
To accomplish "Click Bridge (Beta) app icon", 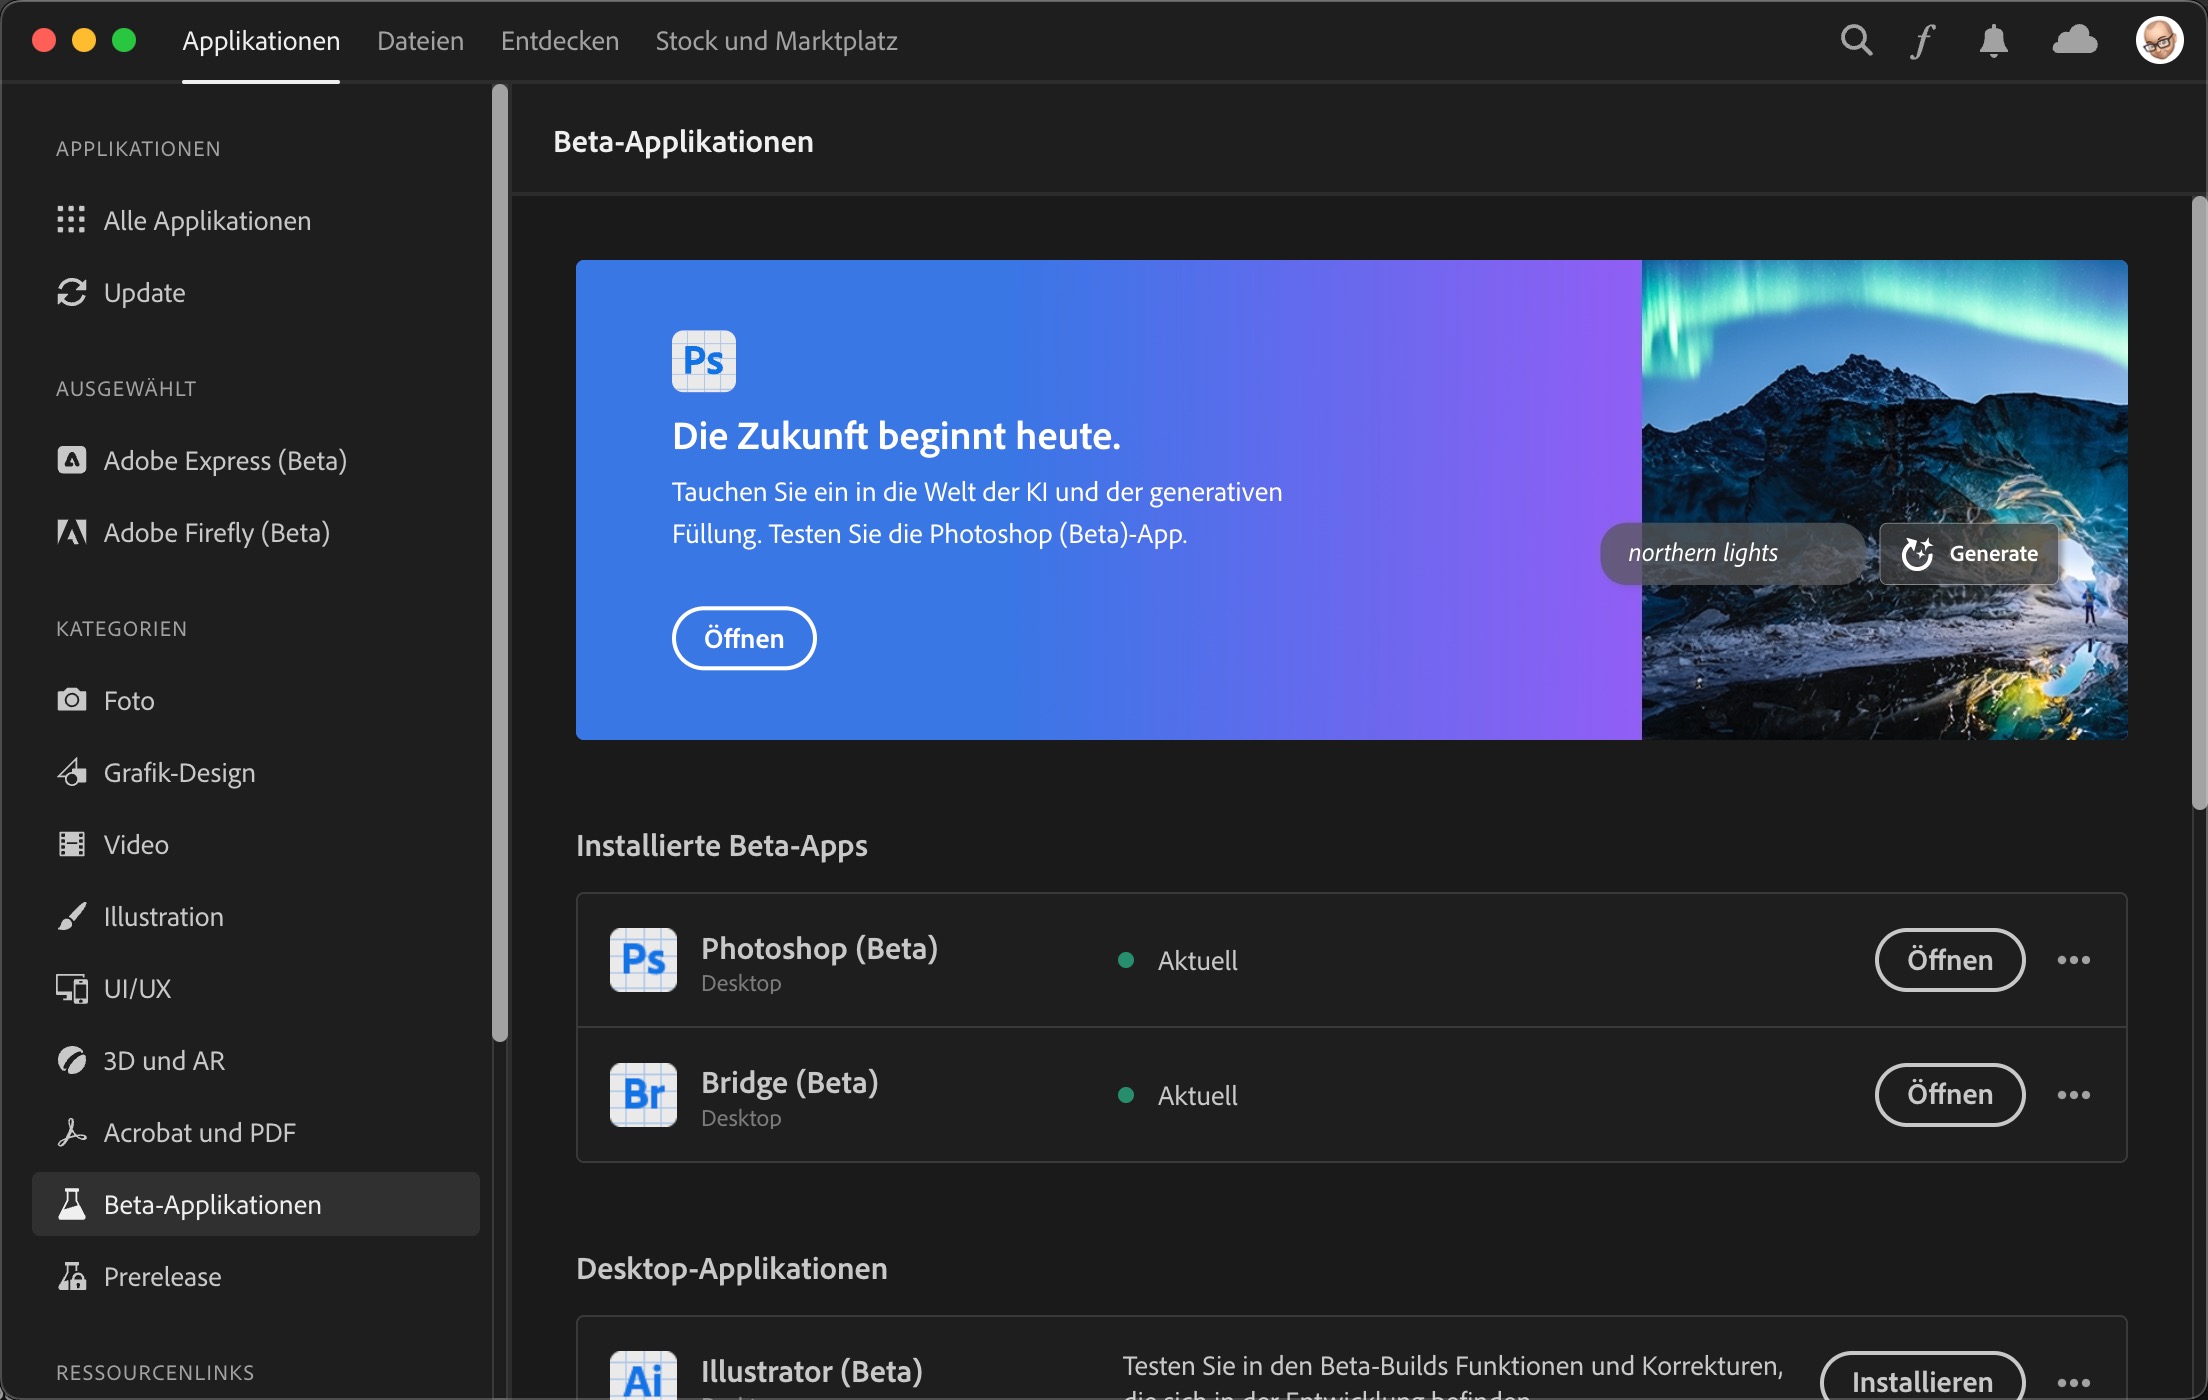I will [643, 1095].
